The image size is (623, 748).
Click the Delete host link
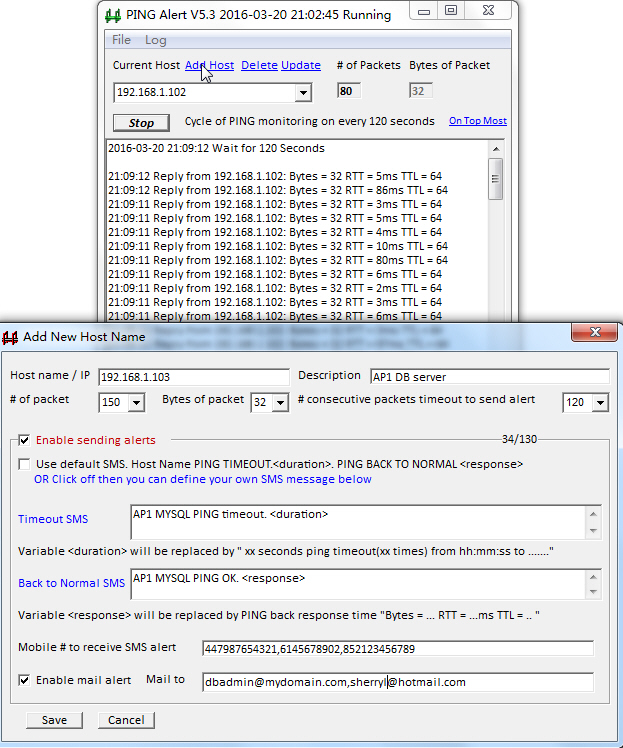259,65
